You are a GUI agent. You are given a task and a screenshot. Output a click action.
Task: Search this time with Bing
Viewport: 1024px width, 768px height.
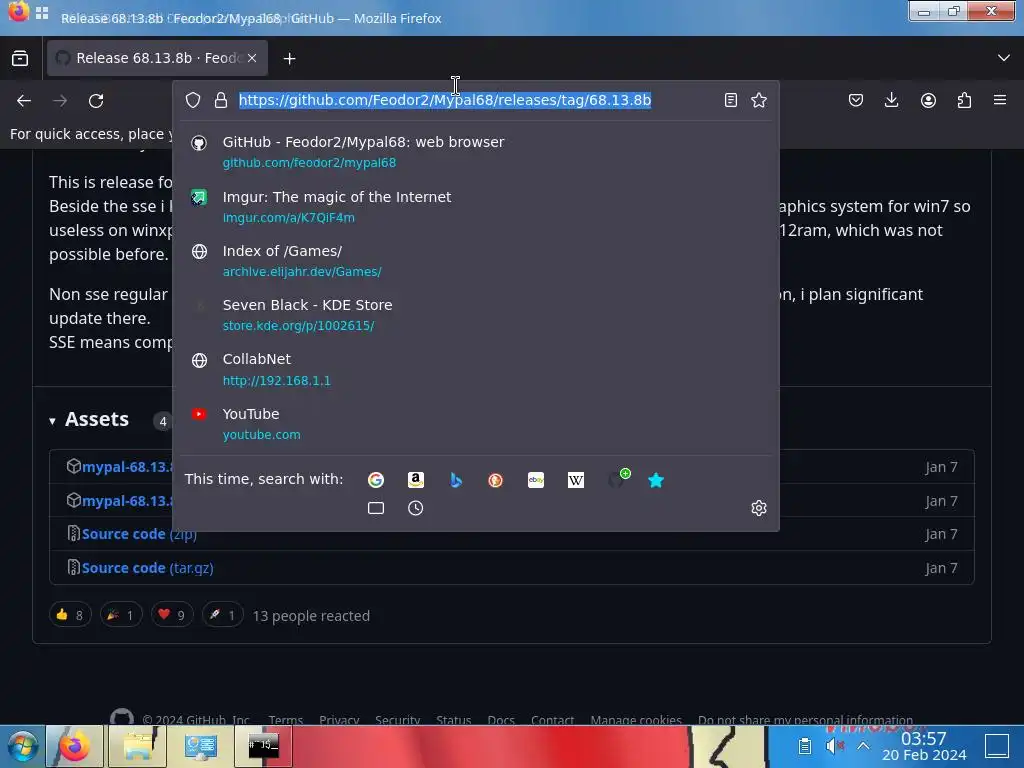pos(456,480)
